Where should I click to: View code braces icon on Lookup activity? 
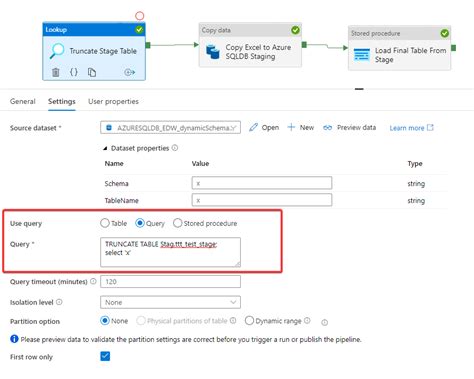pos(74,72)
